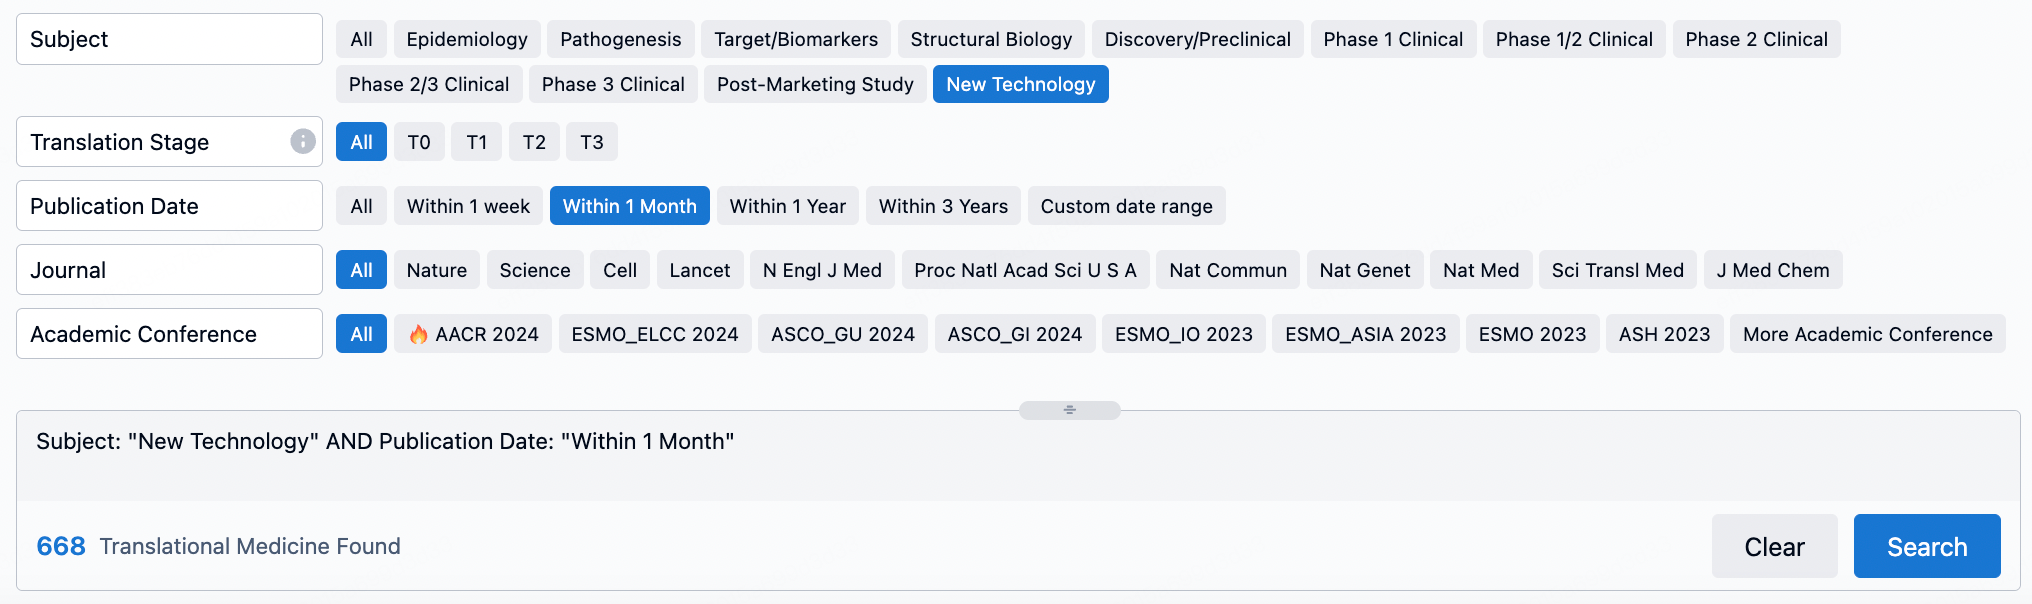Viewport: 2032px width, 604px height.
Task: Select the AACR 2024 conference with fire icon
Action: tap(473, 334)
